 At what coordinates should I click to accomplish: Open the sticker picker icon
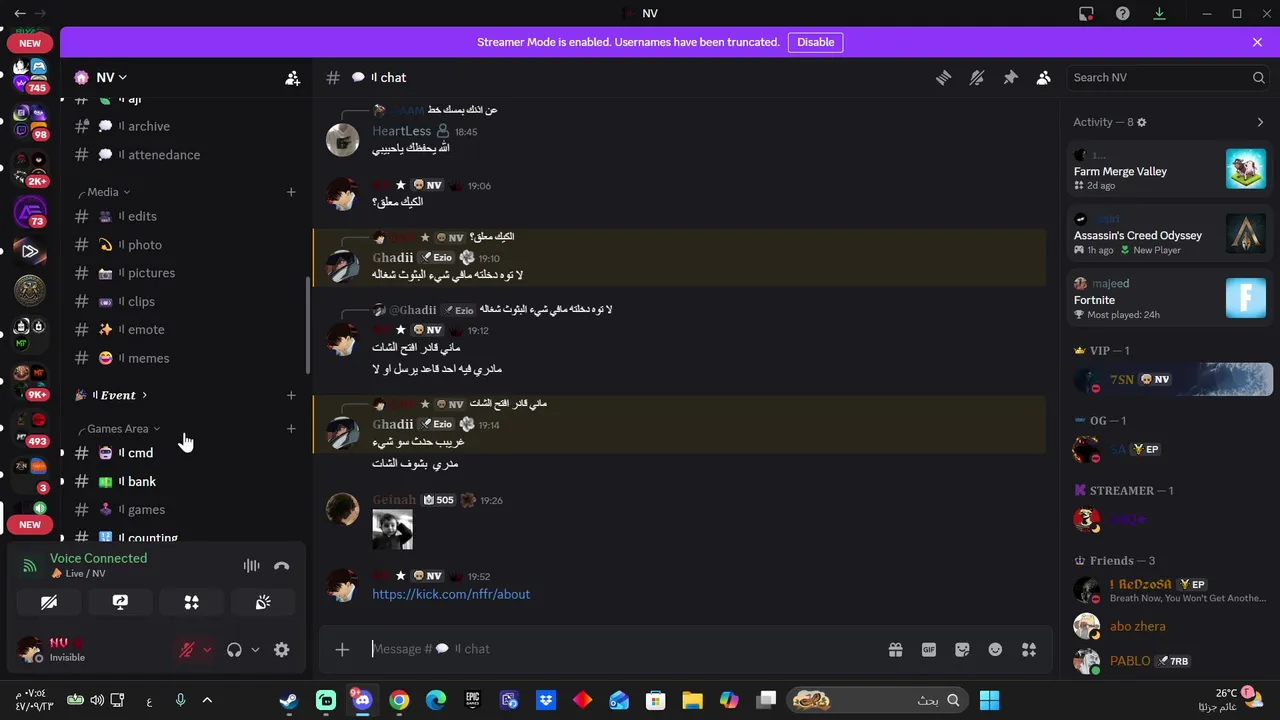pos(962,649)
